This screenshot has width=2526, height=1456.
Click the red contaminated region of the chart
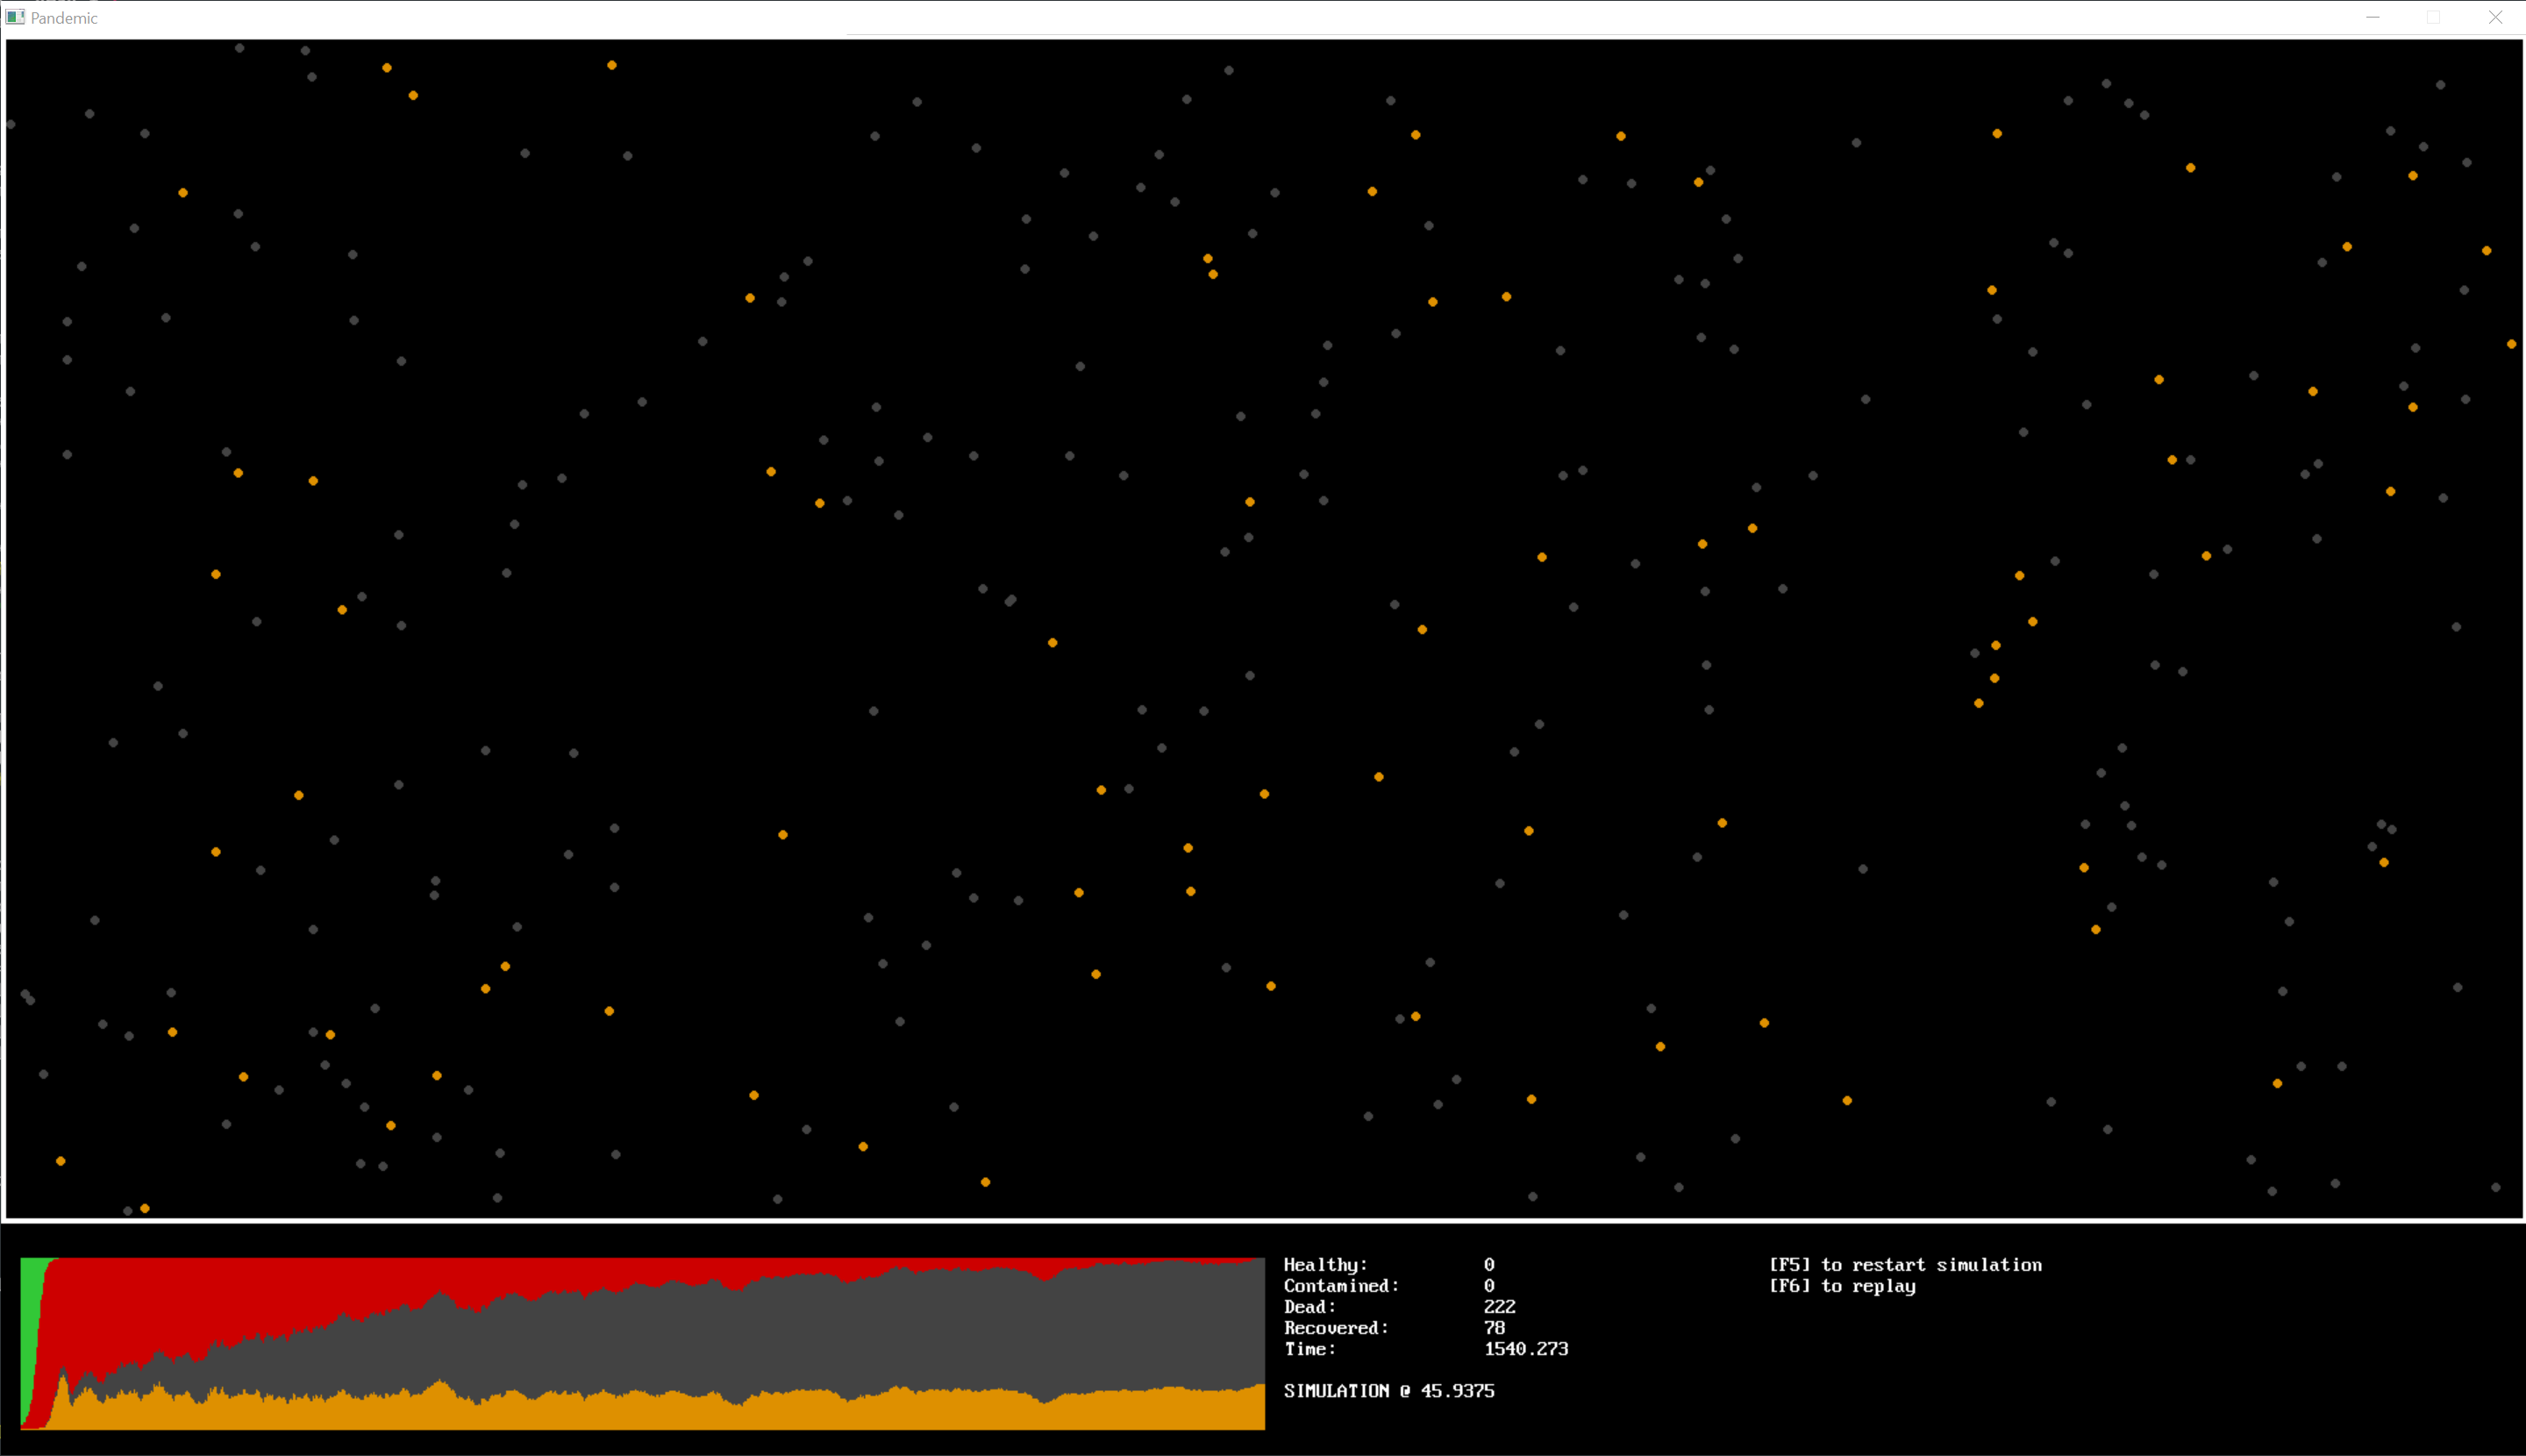coord(200,1300)
